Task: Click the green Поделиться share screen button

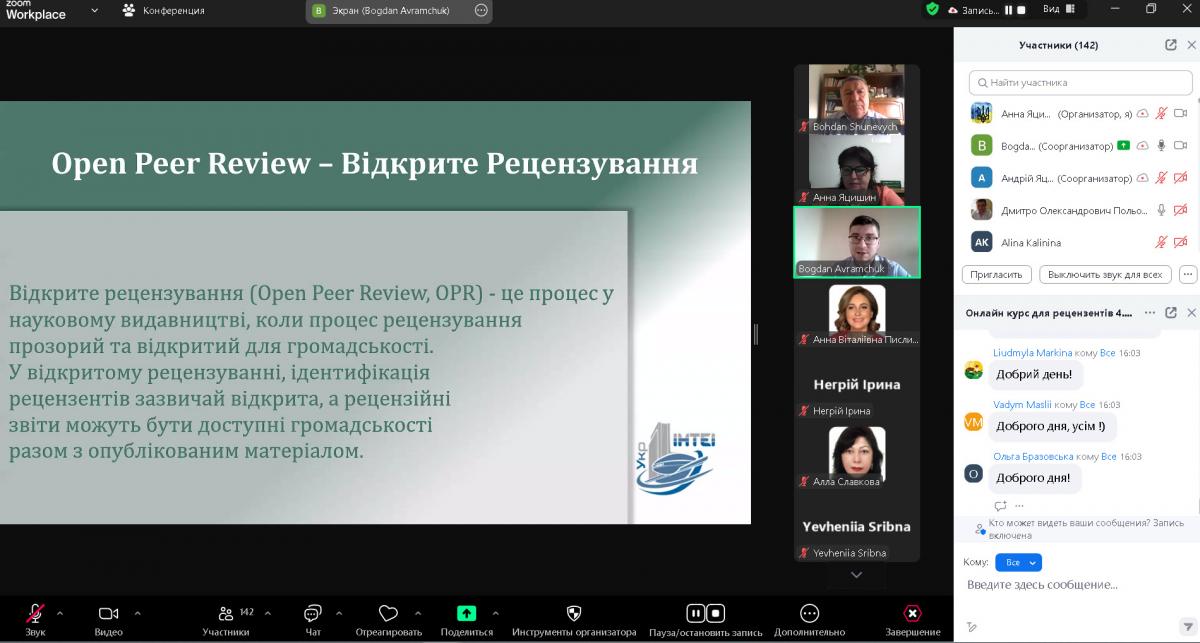Action: click(x=466, y=619)
